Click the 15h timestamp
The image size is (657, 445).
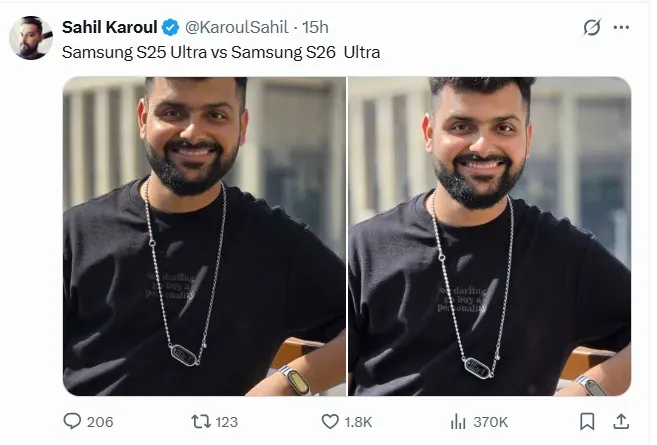point(314,26)
